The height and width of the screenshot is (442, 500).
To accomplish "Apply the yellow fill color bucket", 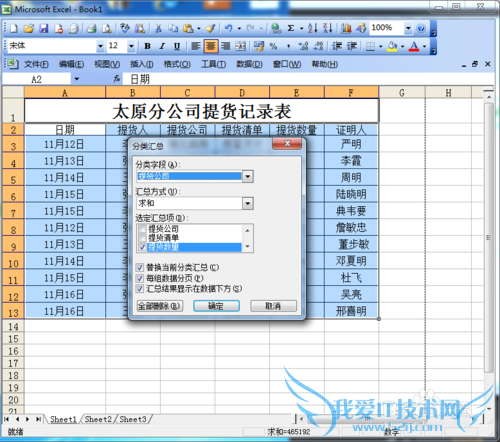I will tap(392, 46).
